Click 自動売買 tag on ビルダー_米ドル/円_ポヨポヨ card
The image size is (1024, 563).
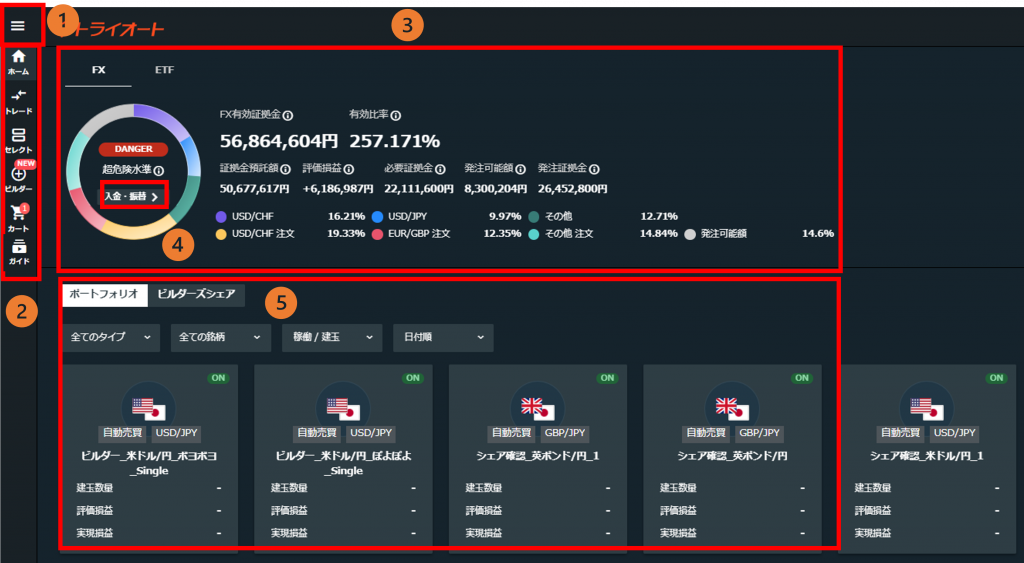point(123,433)
